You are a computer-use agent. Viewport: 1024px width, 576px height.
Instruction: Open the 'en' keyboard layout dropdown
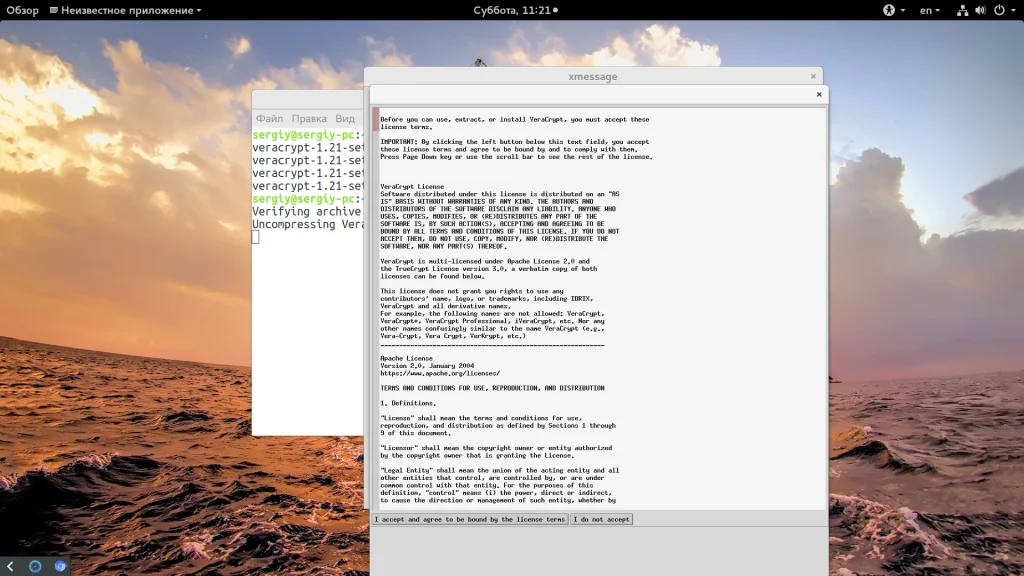click(930, 10)
